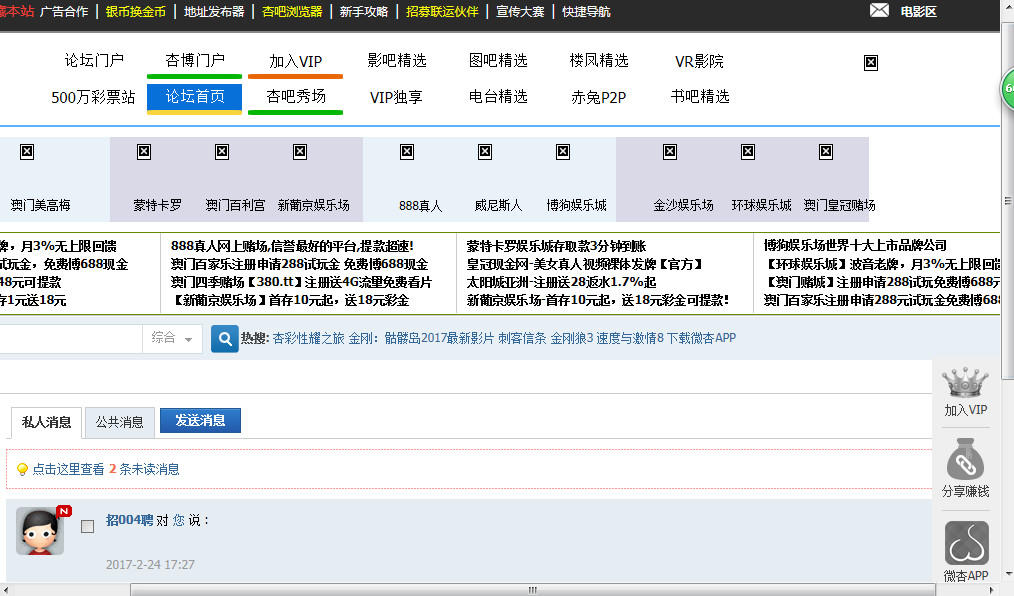Switch to 公共消息 tab
The width and height of the screenshot is (1014, 596).
point(120,423)
